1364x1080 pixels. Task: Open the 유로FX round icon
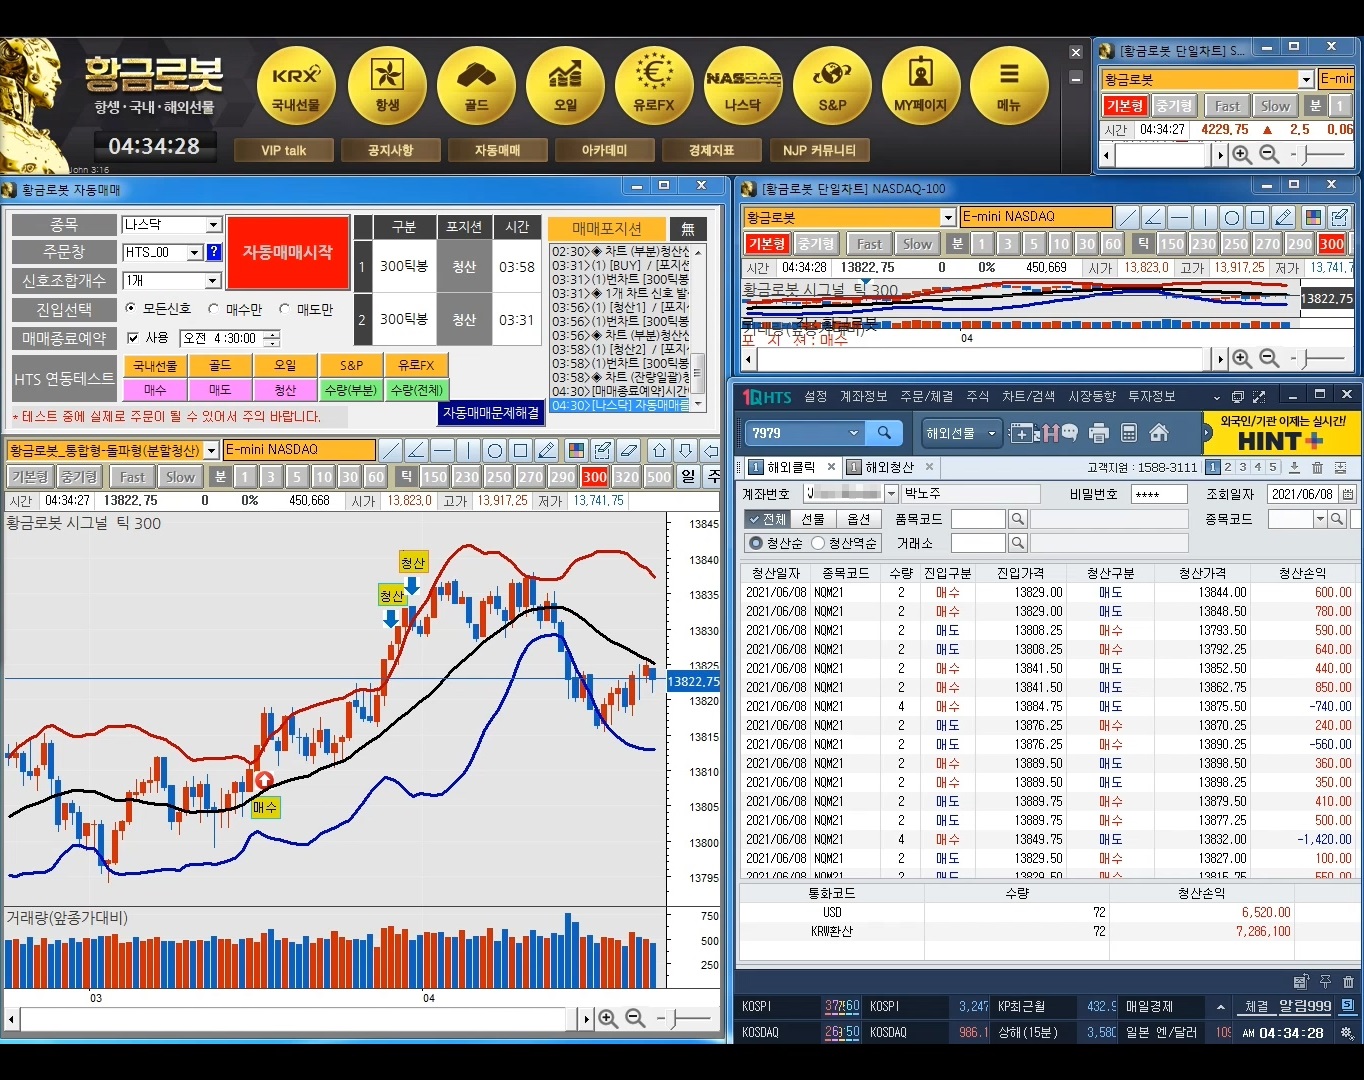click(654, 87)
